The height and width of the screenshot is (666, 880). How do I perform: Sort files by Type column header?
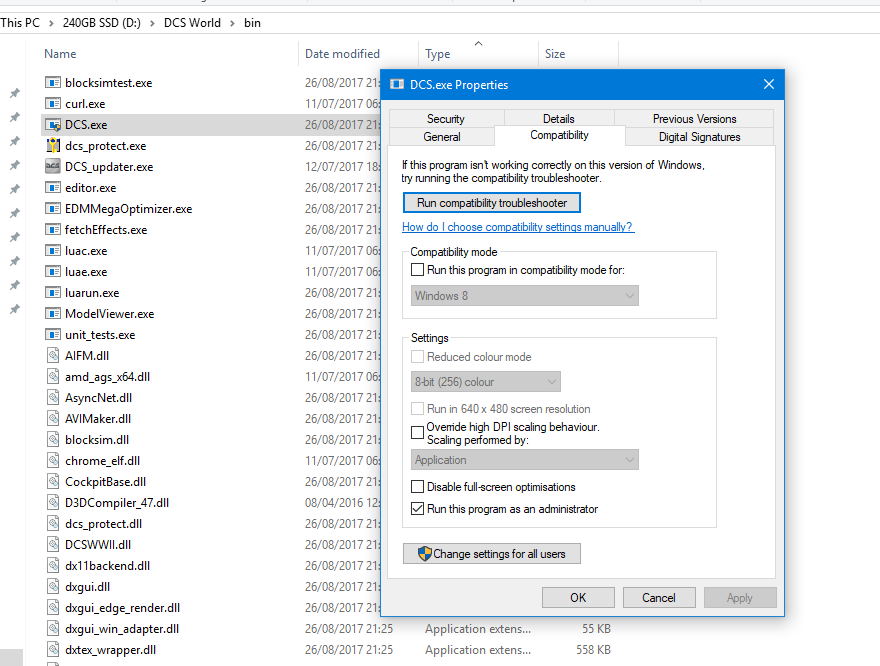tap(438, 54)
